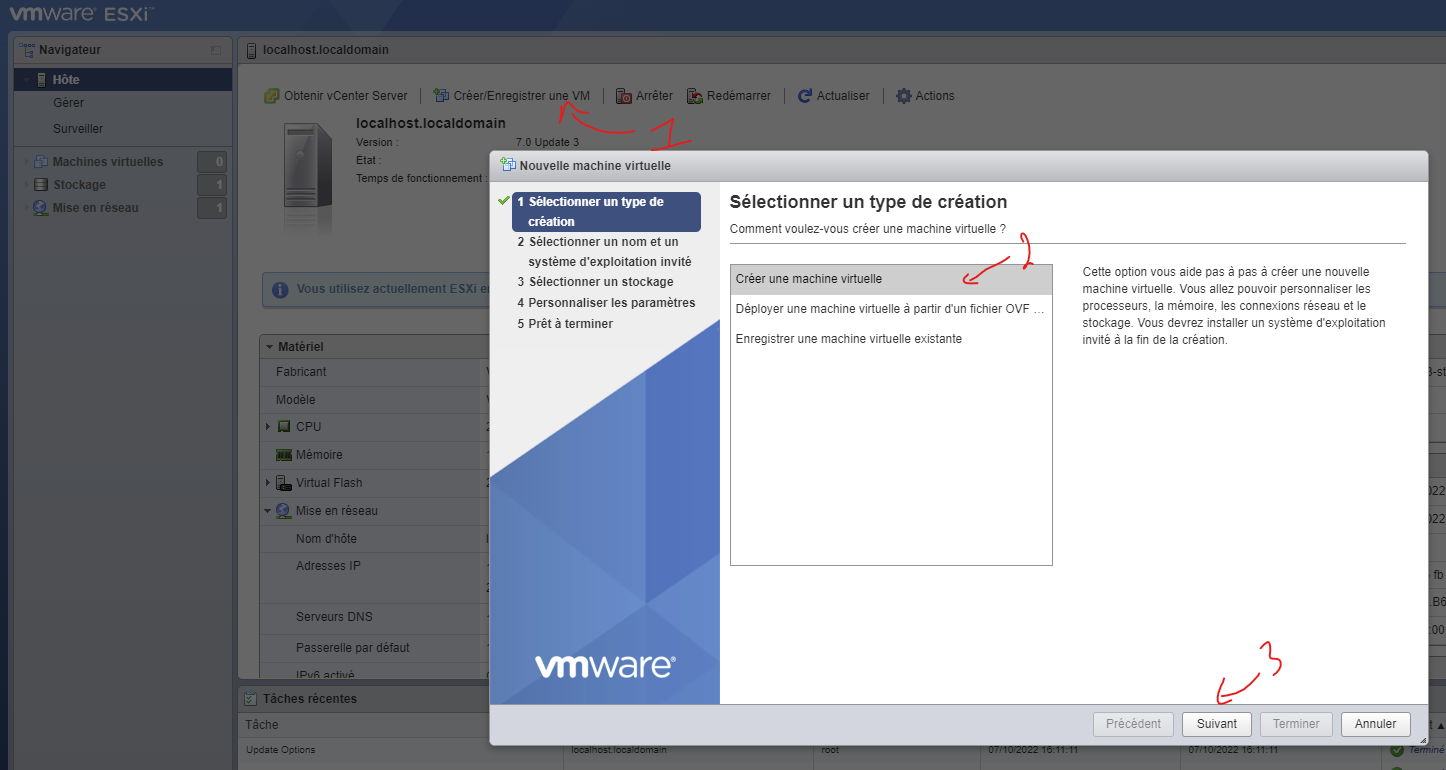Screen dimensions: 1446x770
Task: Click the Arrêter power-off icon
Action: point(624,96)
